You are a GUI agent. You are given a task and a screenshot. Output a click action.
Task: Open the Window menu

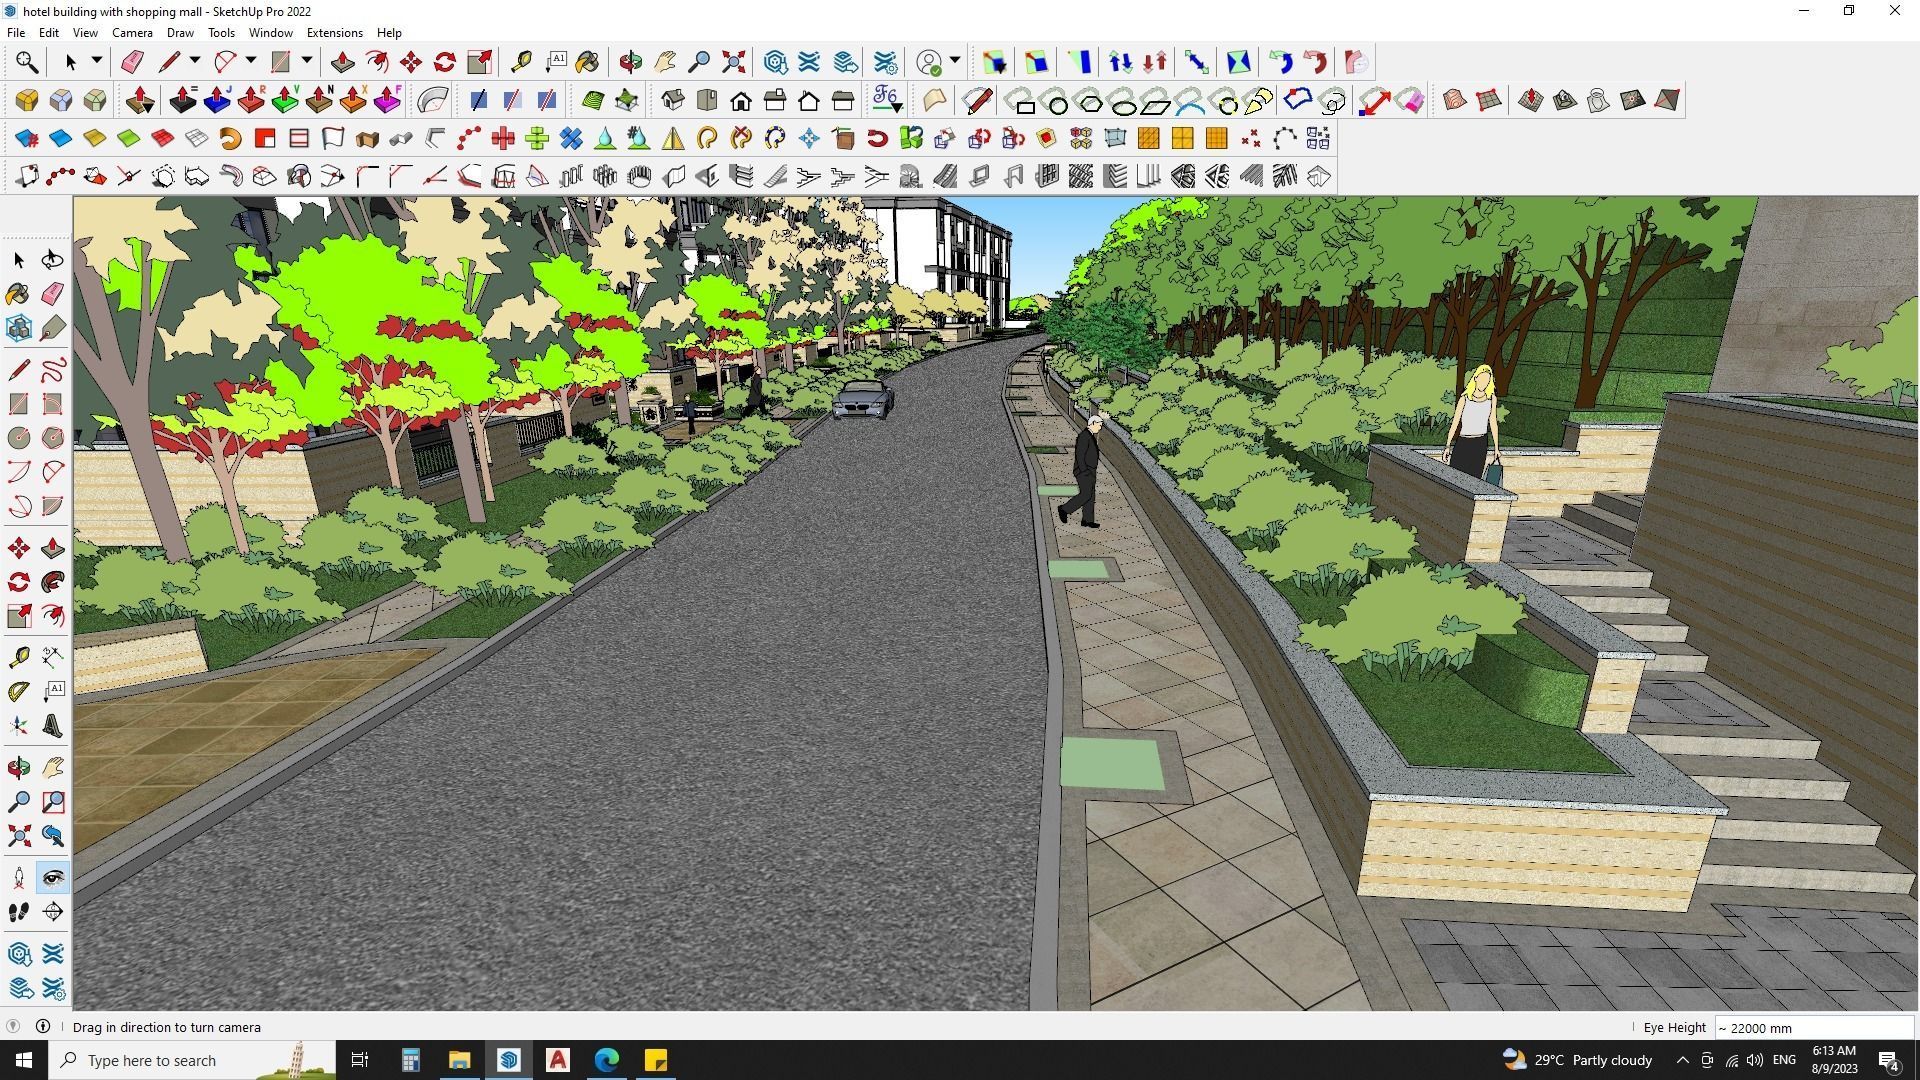tap(270, 33)
